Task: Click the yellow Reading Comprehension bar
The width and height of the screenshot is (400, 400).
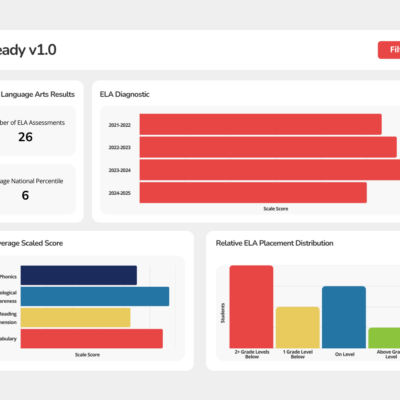Action: 76,318
